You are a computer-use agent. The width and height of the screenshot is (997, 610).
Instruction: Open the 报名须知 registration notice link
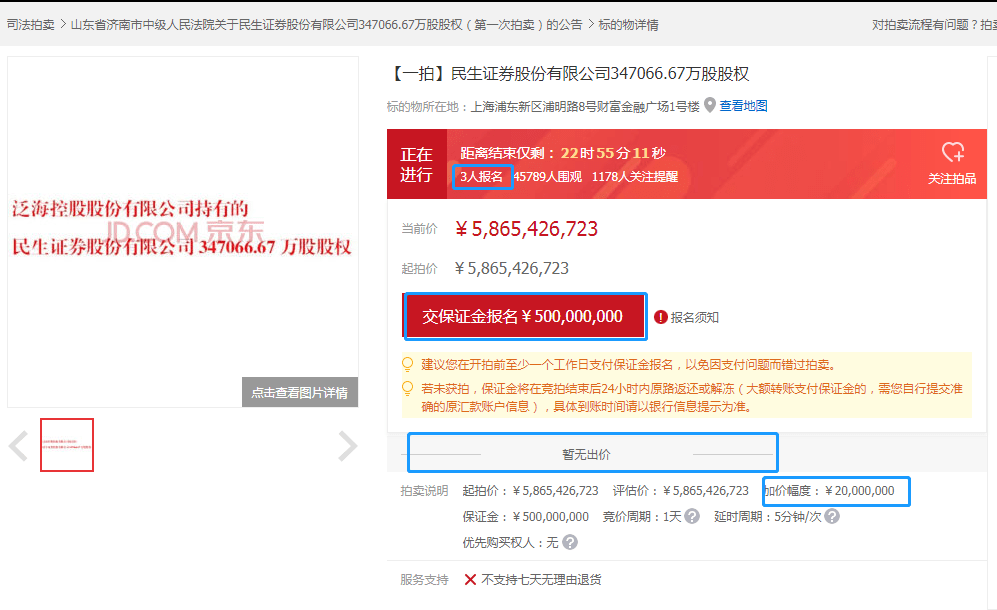coord(694,317)
